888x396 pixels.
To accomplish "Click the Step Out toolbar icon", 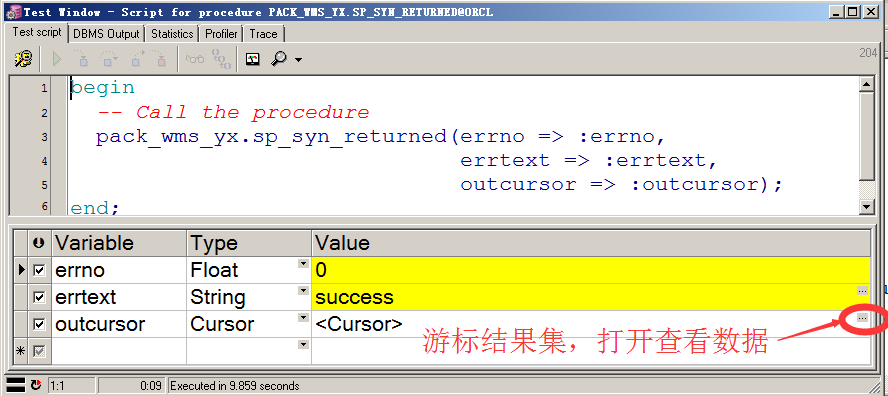I will tap(136, 58).
